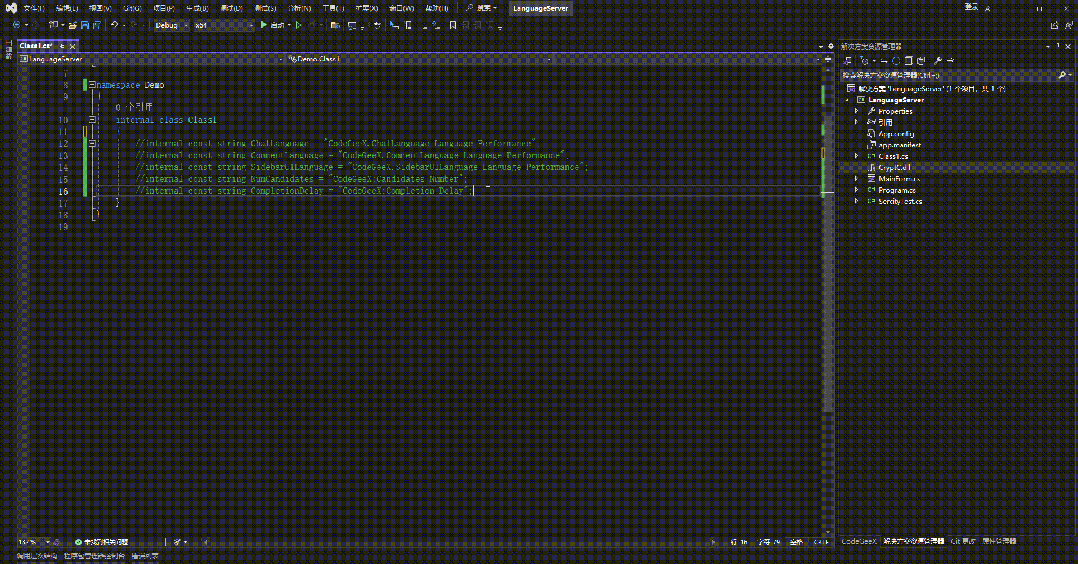This screenshot has height=564, width=1078.
Task: Open the Tools menu (工具)
Action: point(333,8)
